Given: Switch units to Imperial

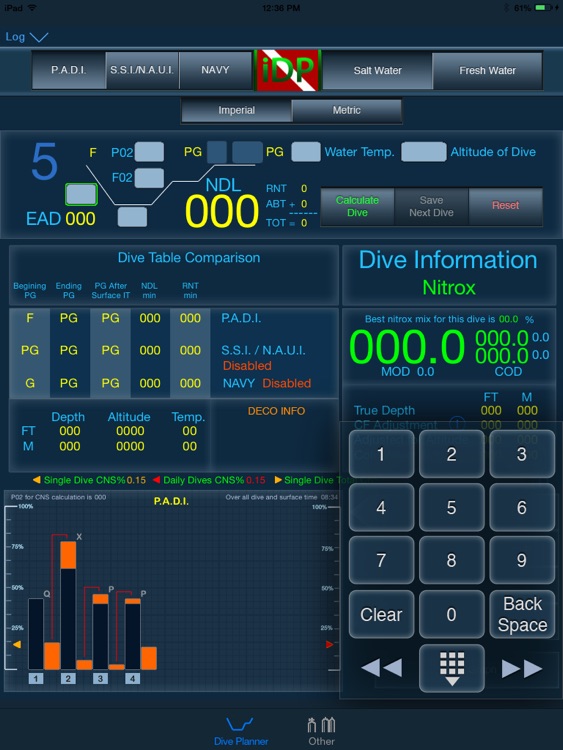Looking at the screenshot, I should (236, 110).
